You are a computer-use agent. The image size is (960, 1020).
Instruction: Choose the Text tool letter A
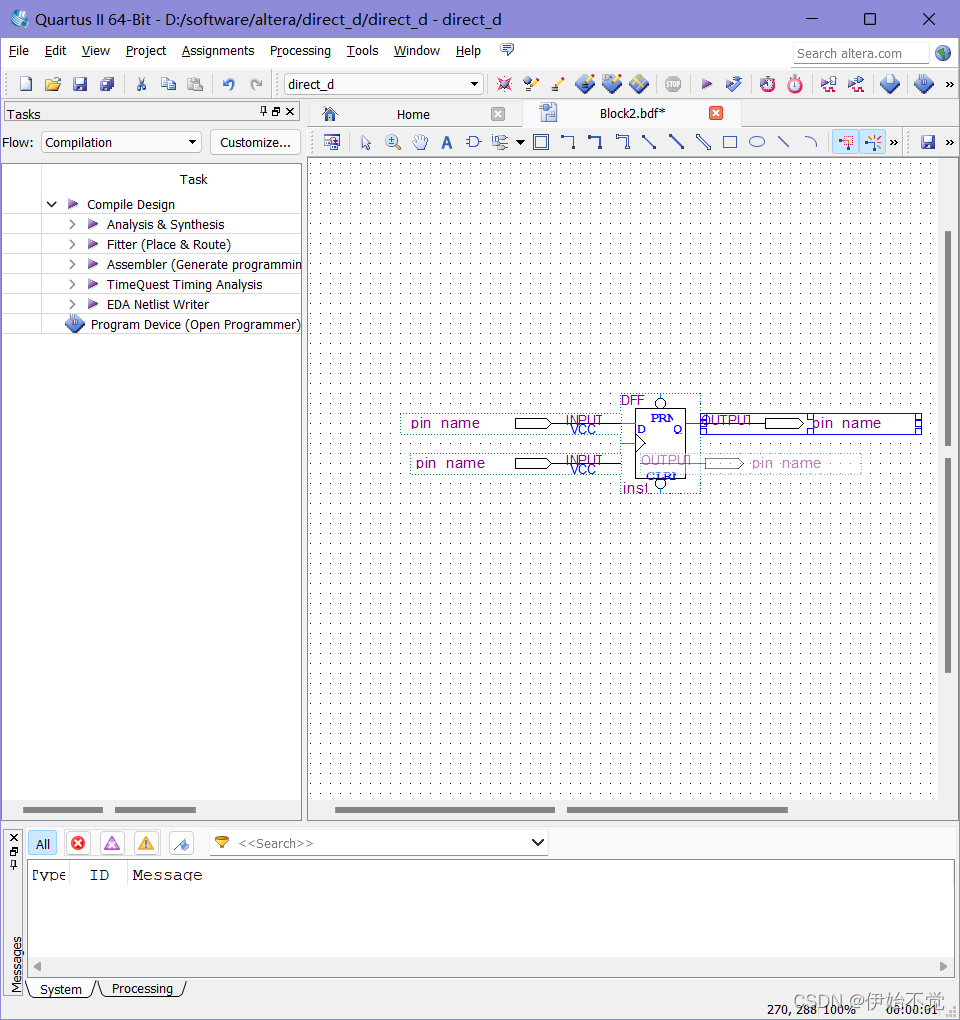coord(446,142)
